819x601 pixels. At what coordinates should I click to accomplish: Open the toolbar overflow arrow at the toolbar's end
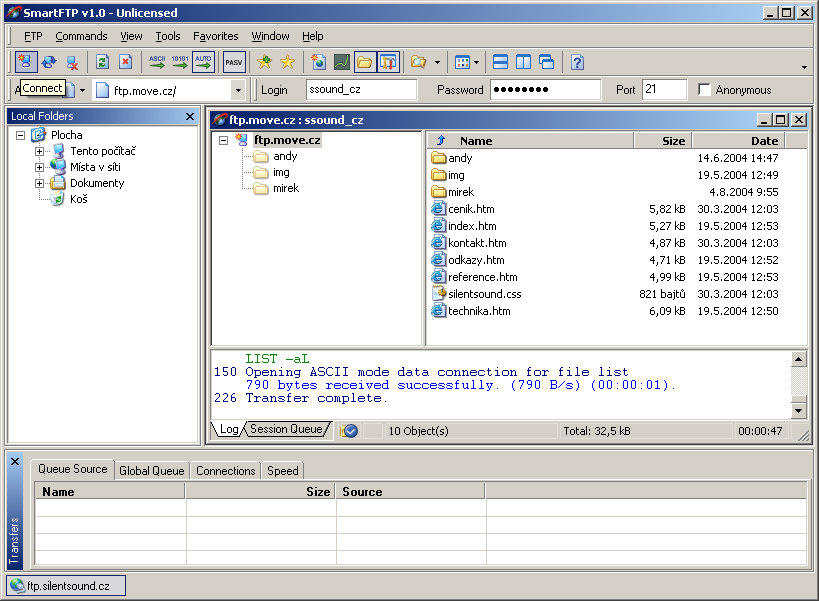click(804, 67)
